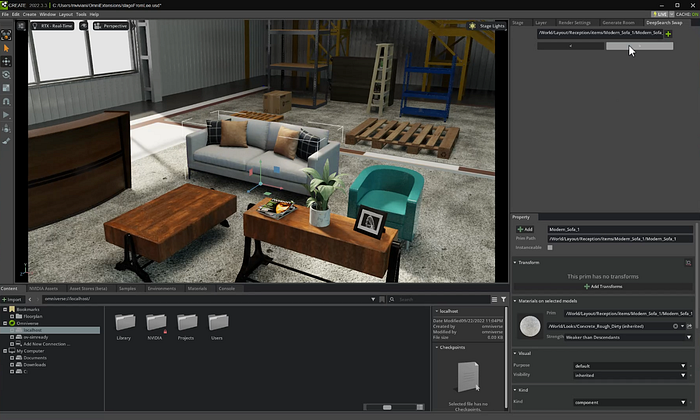Click the Import button in Content browser
The height and width of the screenshot is (420, 700).
pos(12,299)
